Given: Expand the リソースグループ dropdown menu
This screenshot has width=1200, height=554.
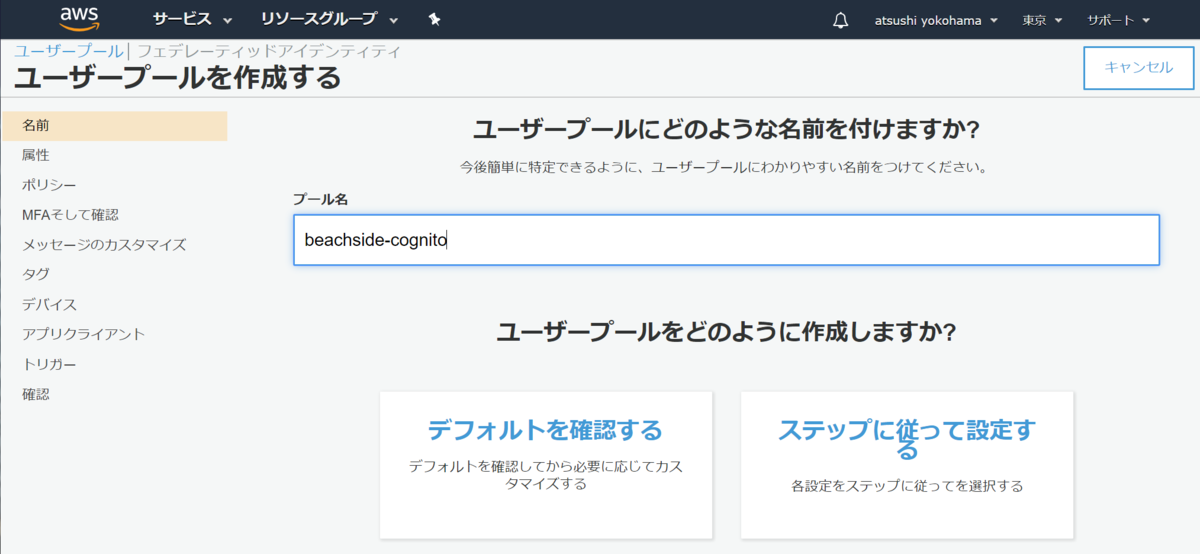Looking at the screenshot, I should point(329,19).
